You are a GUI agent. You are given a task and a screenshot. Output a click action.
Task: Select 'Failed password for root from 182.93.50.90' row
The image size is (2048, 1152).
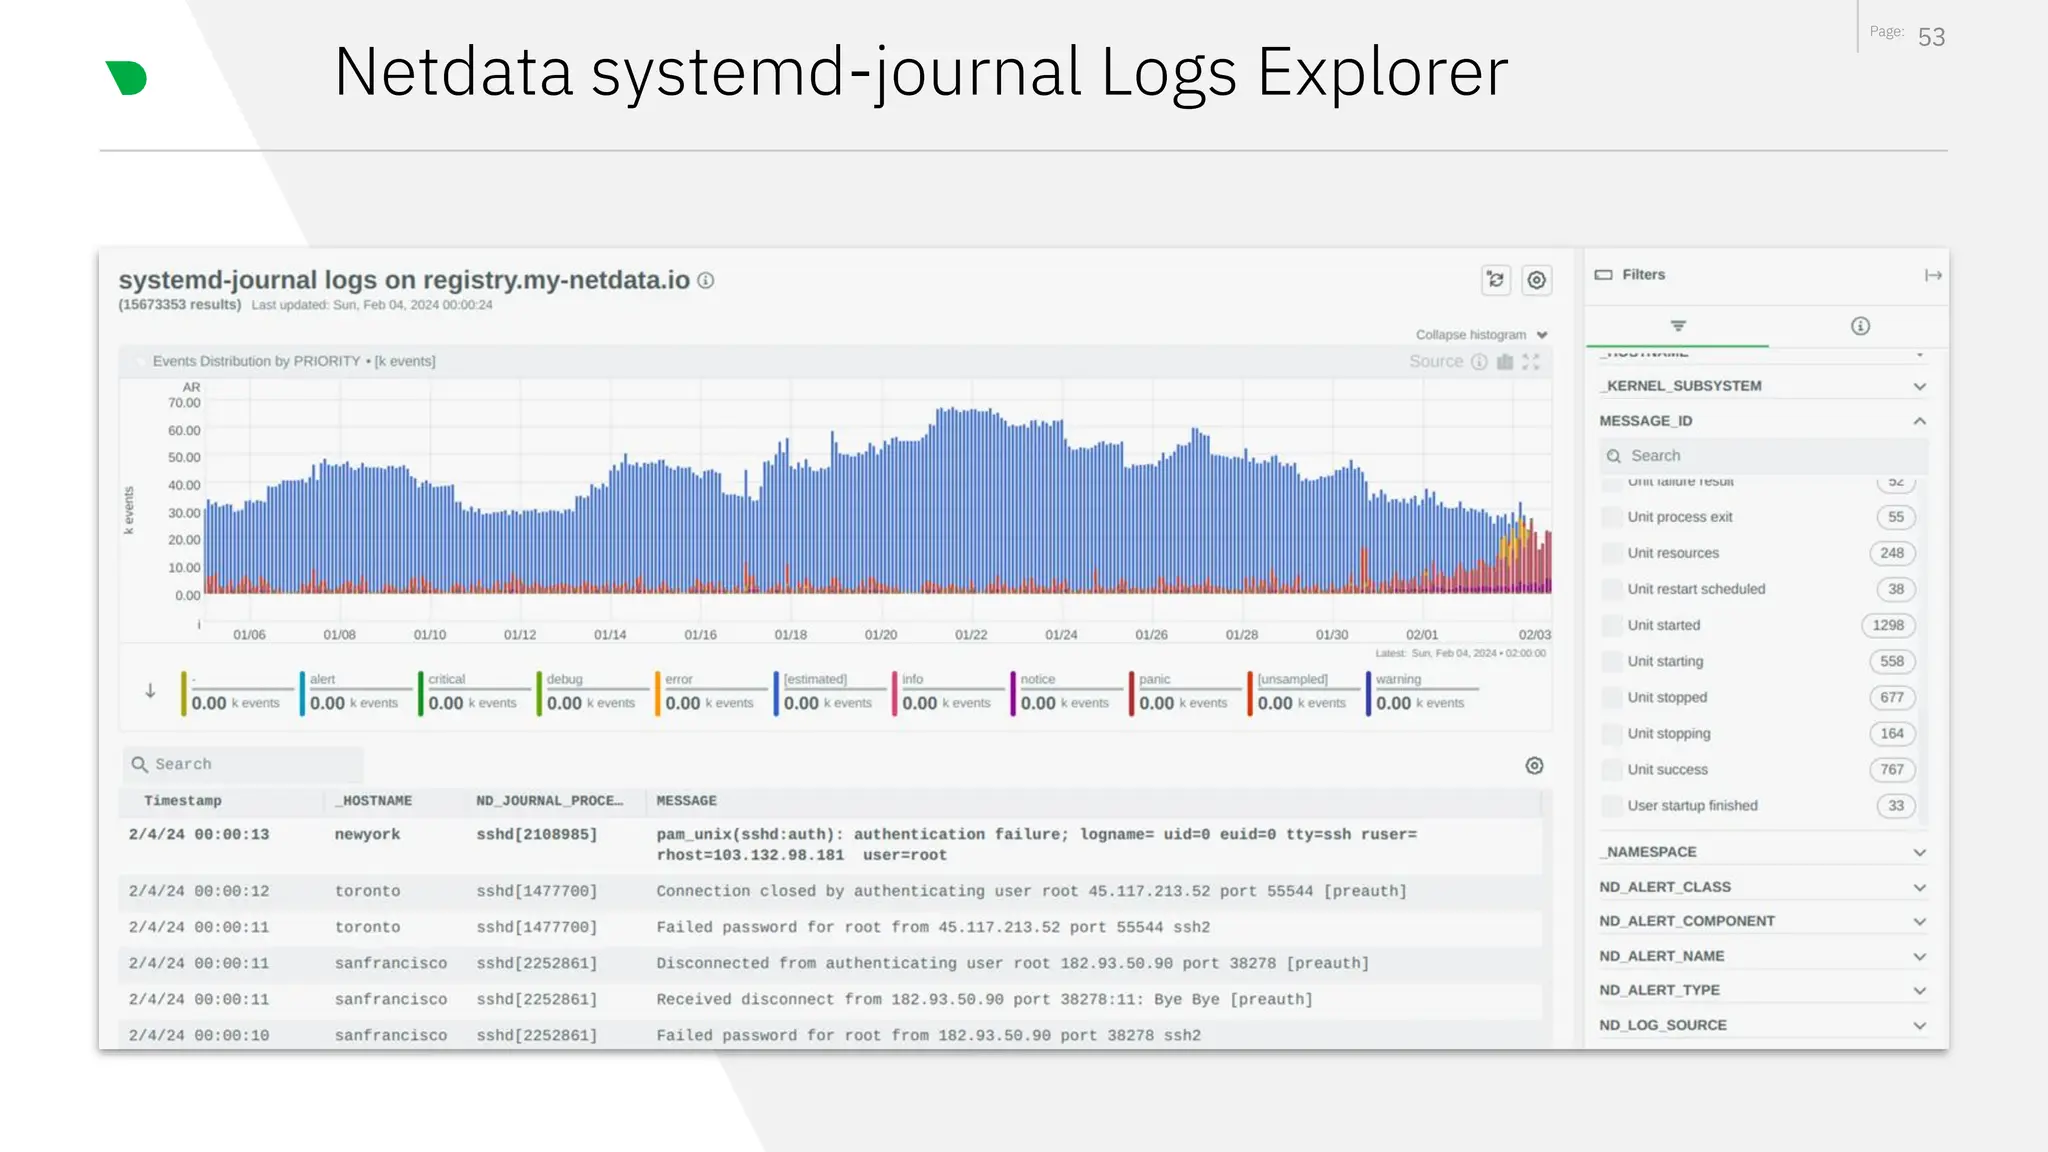pos(830,1035)
